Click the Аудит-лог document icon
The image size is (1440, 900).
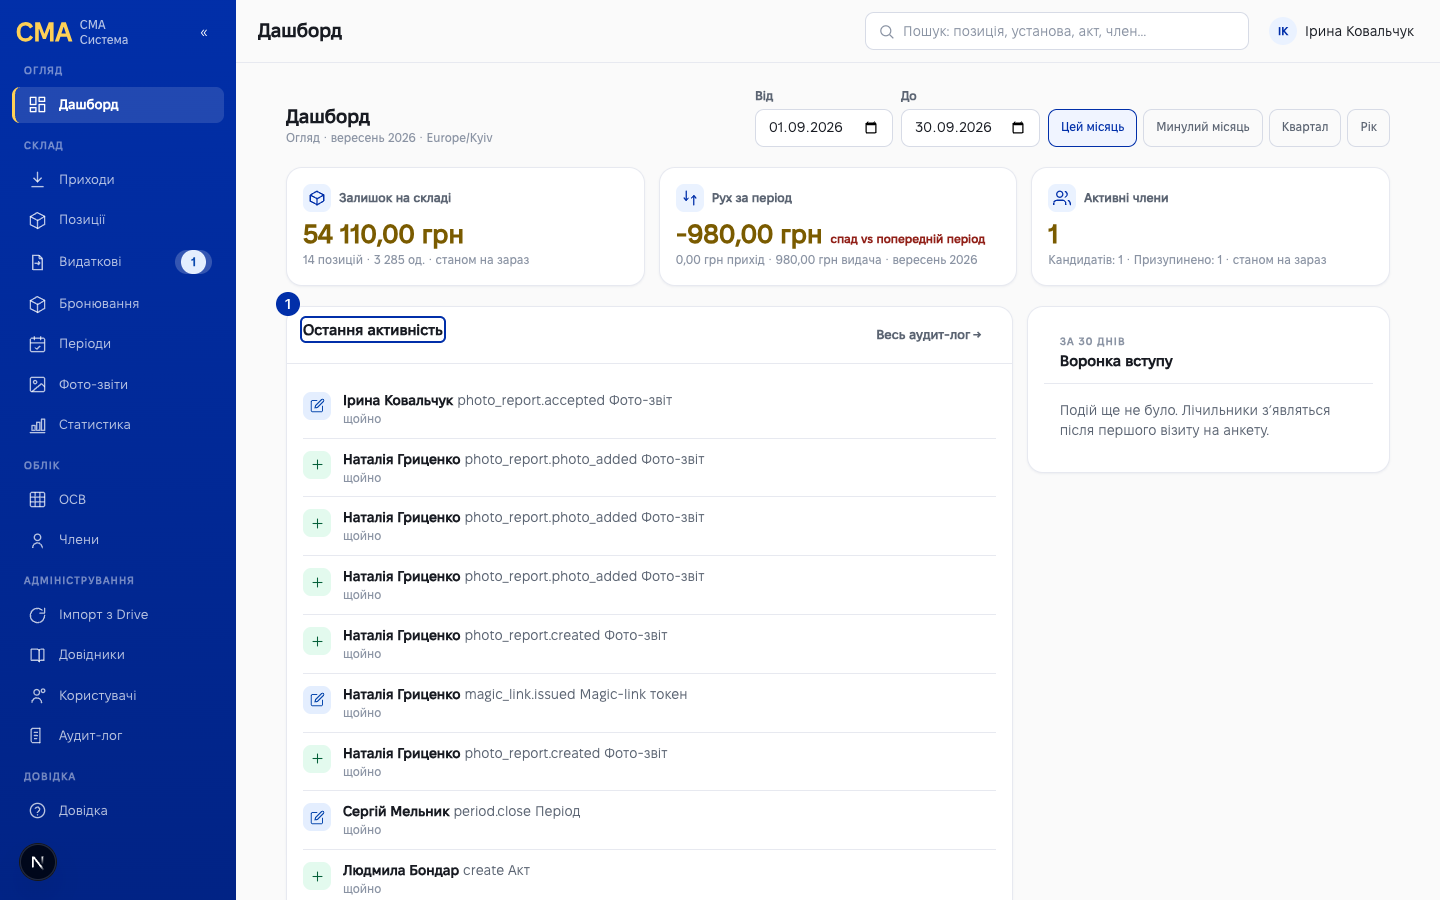(x=37, y=736)
